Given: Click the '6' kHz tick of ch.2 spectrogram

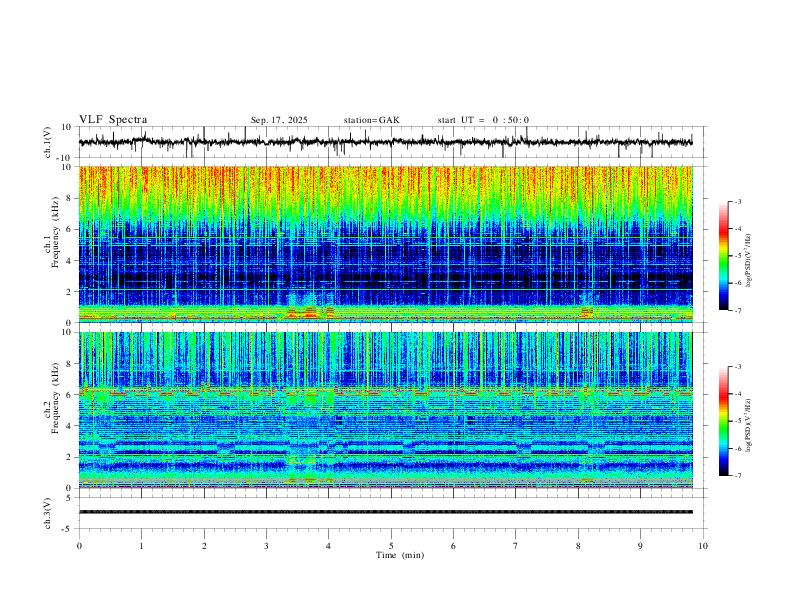Looking at the screenshot, I should click(x=70, y=395).
